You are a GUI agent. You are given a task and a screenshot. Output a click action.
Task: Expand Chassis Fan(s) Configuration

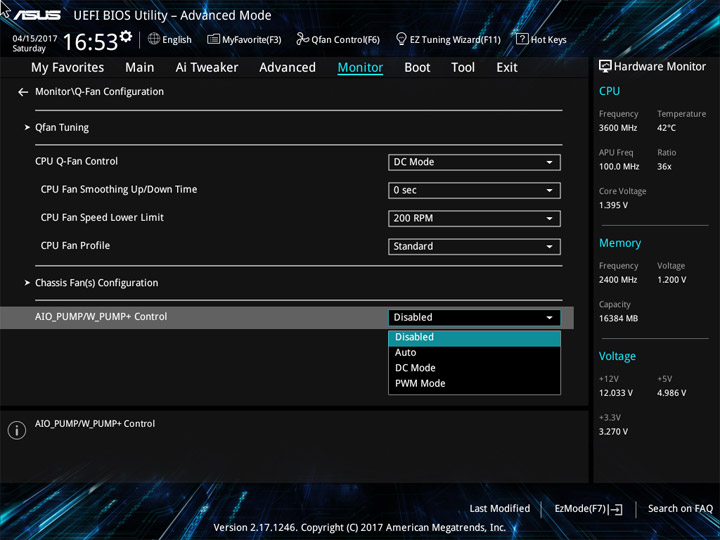click(x=96, y=283)
